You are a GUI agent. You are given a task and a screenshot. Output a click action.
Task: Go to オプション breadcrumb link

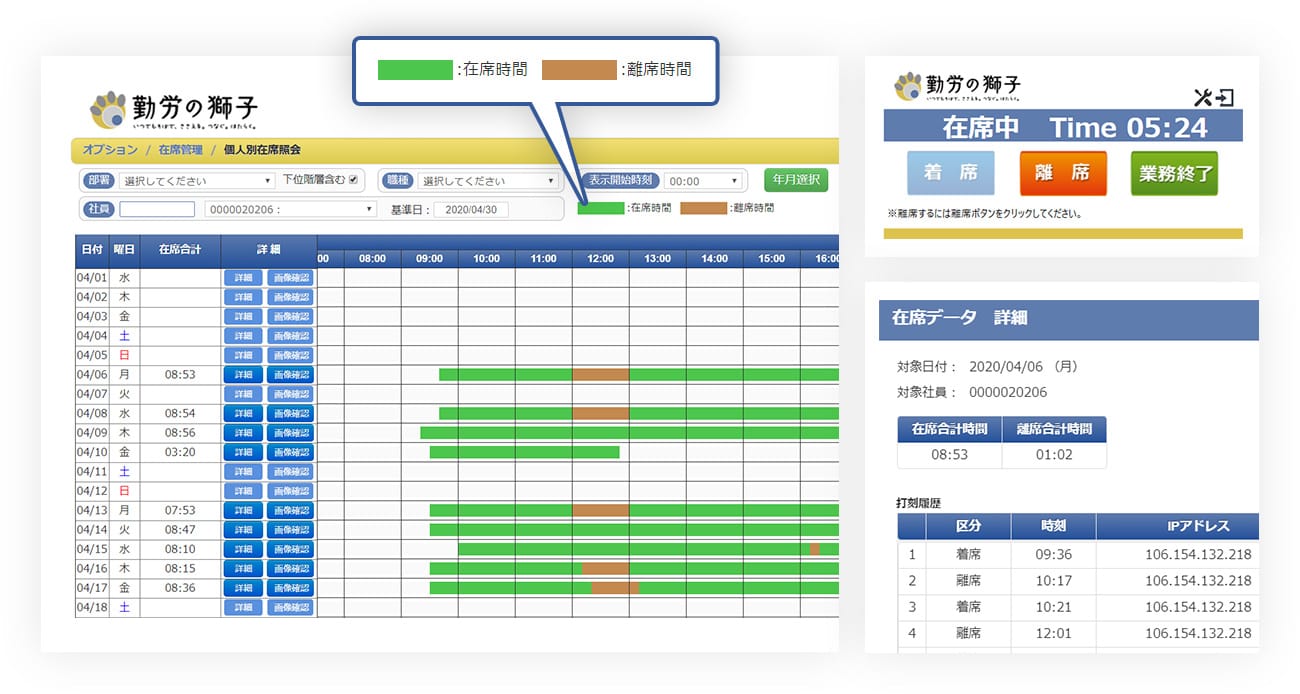(x=110, y=150)
